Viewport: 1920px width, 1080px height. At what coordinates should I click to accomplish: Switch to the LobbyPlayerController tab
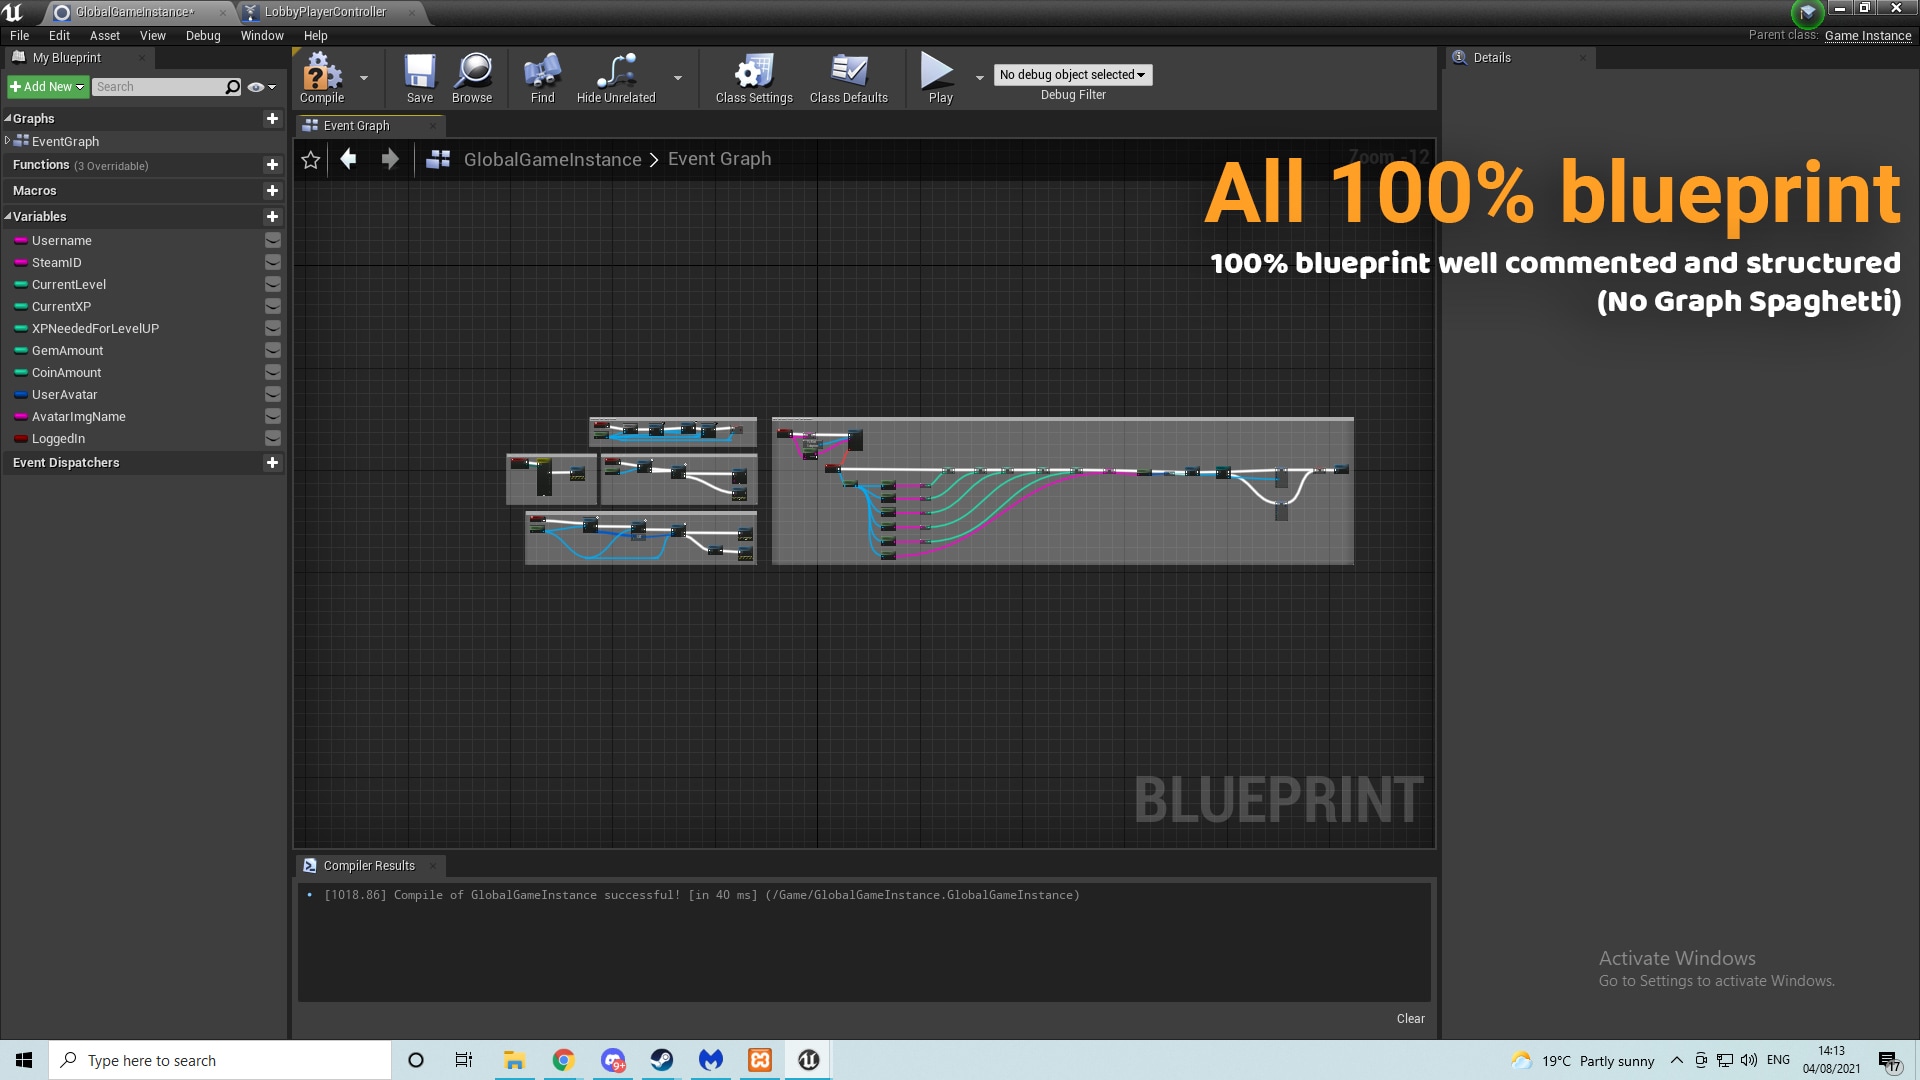point(327,12)
